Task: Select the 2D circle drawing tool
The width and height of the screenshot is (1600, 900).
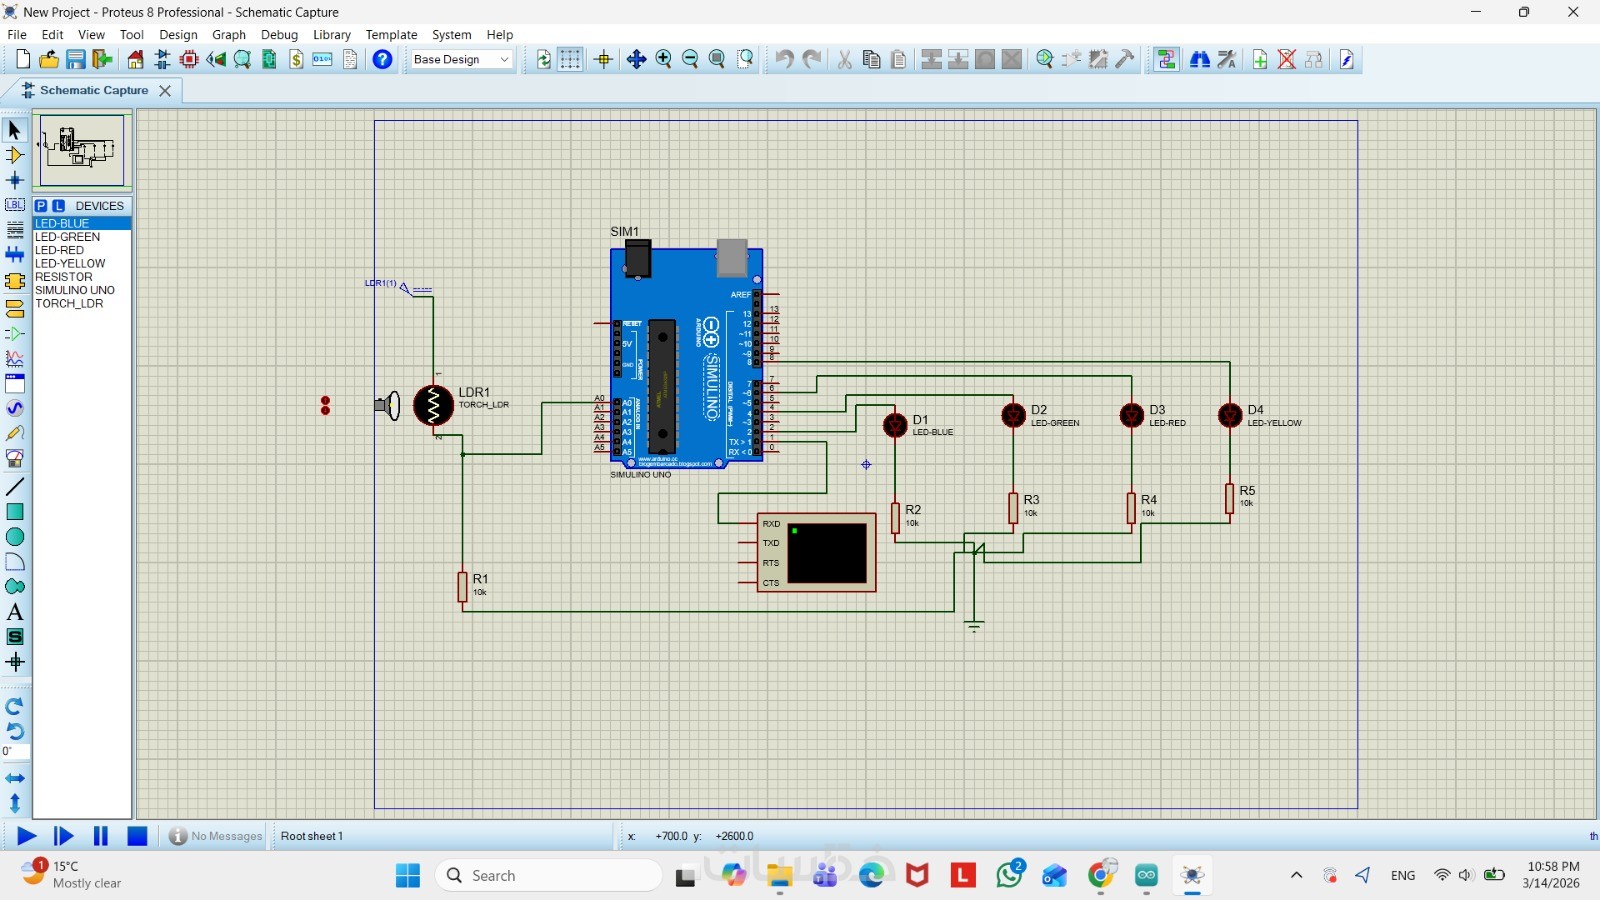Action: point(14,537)
